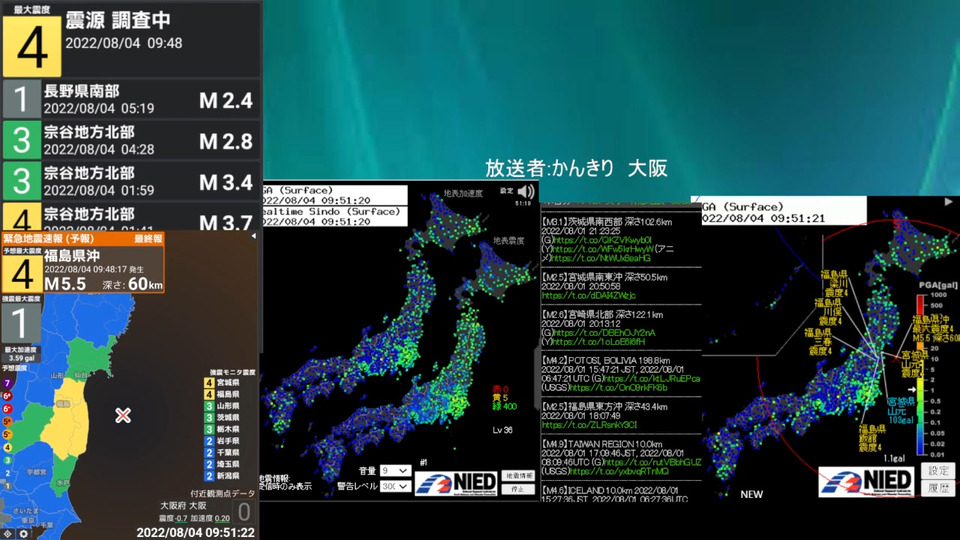Click the 震源 調査中 top entry
Image resolution: width=960 pixels, height=540 pixels.
pos(131,39)
